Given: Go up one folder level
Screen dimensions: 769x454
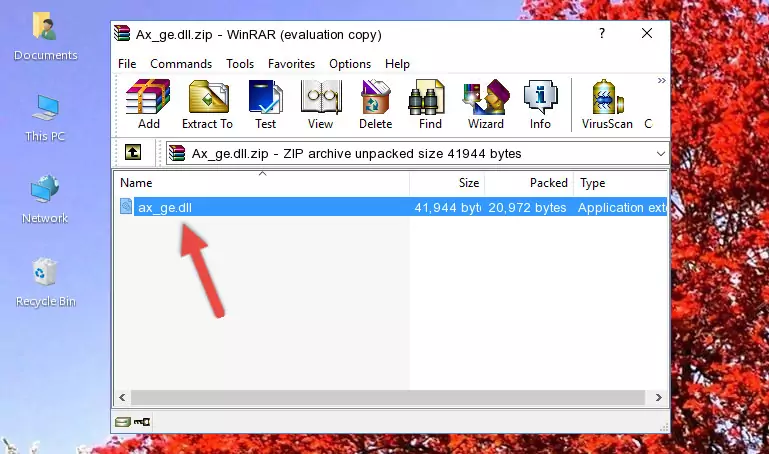Looking at the screenshot, I should pyautogui.click(x=133, y=152).
